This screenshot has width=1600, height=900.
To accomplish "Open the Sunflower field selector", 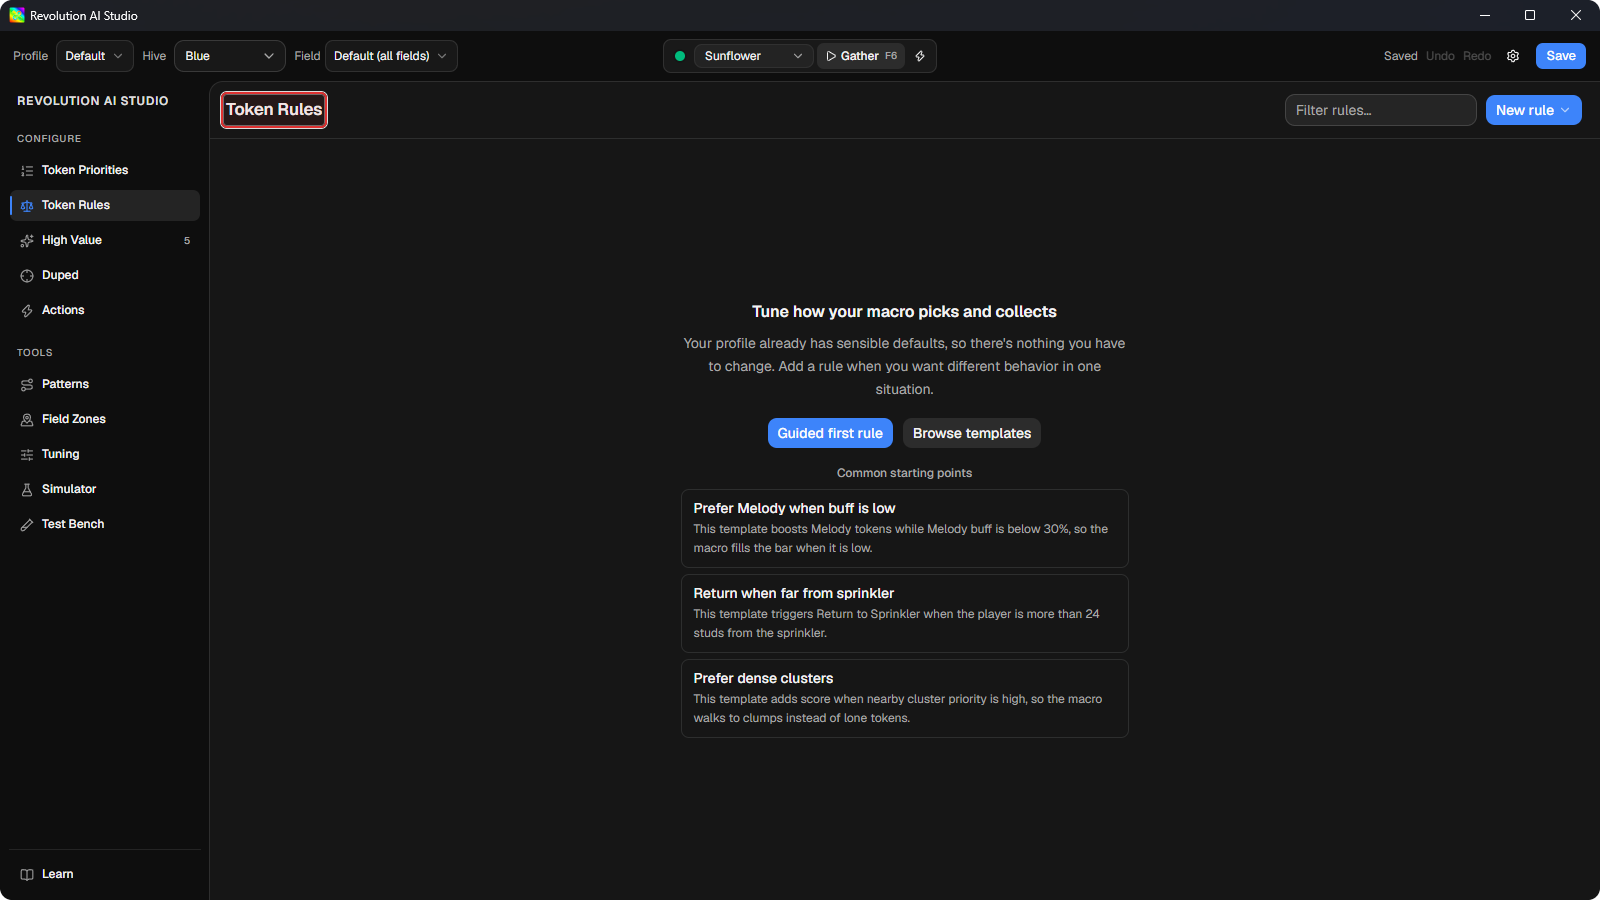I will tap(753, 56).
